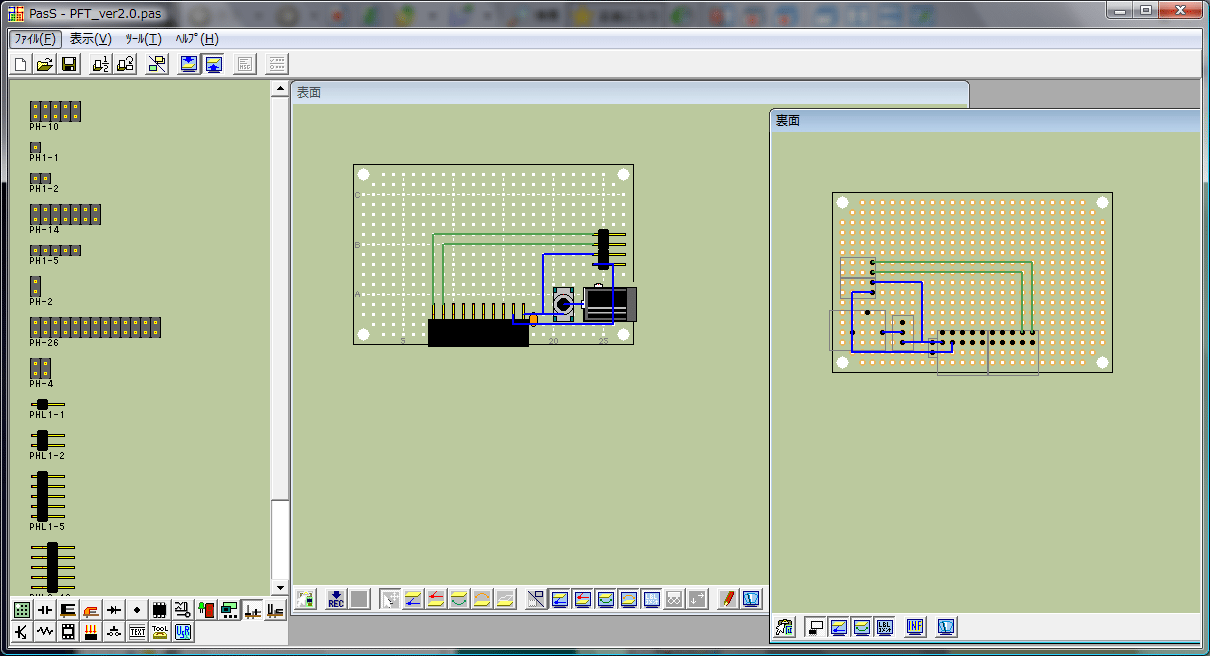Select the capacitor parts category icon

click(x=45, y=609)
